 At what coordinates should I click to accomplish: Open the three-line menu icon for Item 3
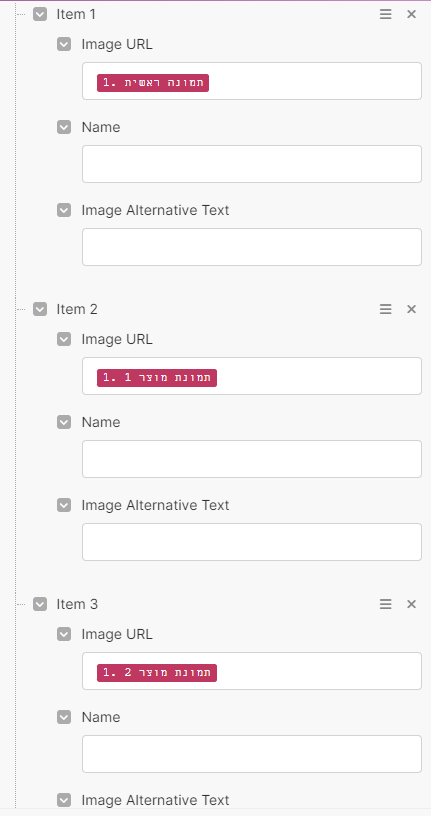(385, 604)
